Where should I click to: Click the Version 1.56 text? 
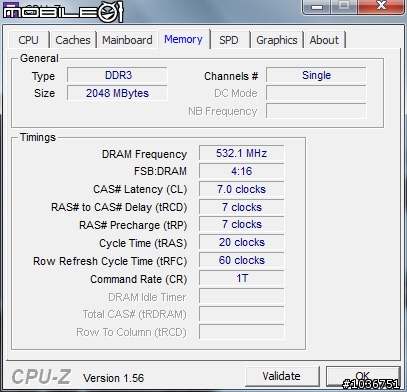click(x=113, y=378)
